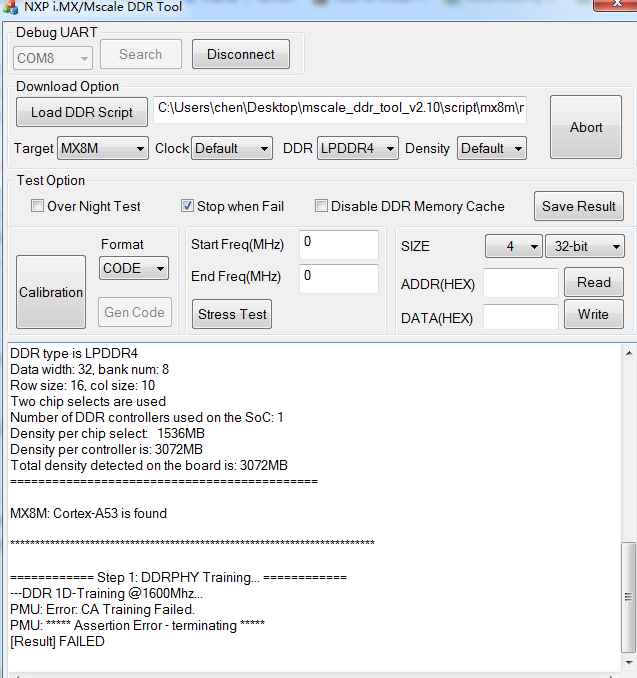
Task: Click log scrollbar up arrow
Action: coord(629,353)
